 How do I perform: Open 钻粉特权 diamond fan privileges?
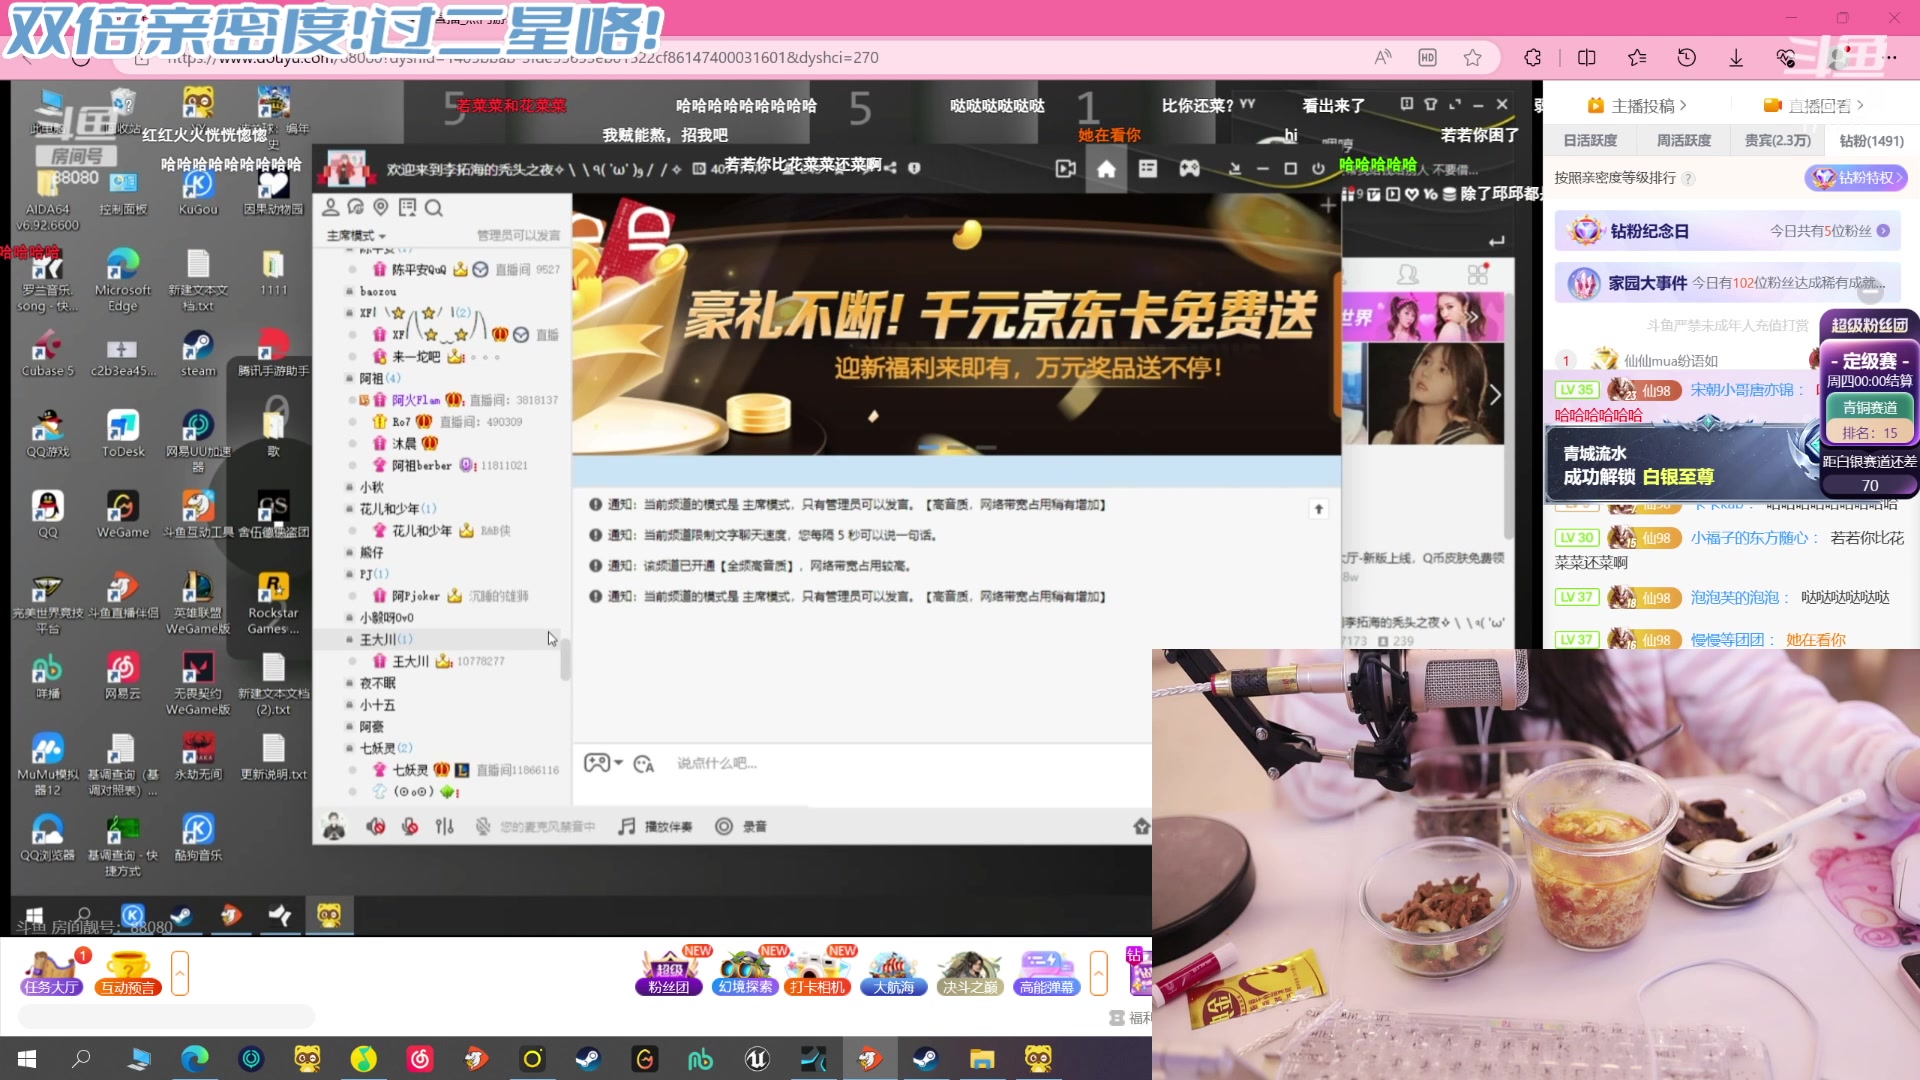click(x=1858, y=178)
